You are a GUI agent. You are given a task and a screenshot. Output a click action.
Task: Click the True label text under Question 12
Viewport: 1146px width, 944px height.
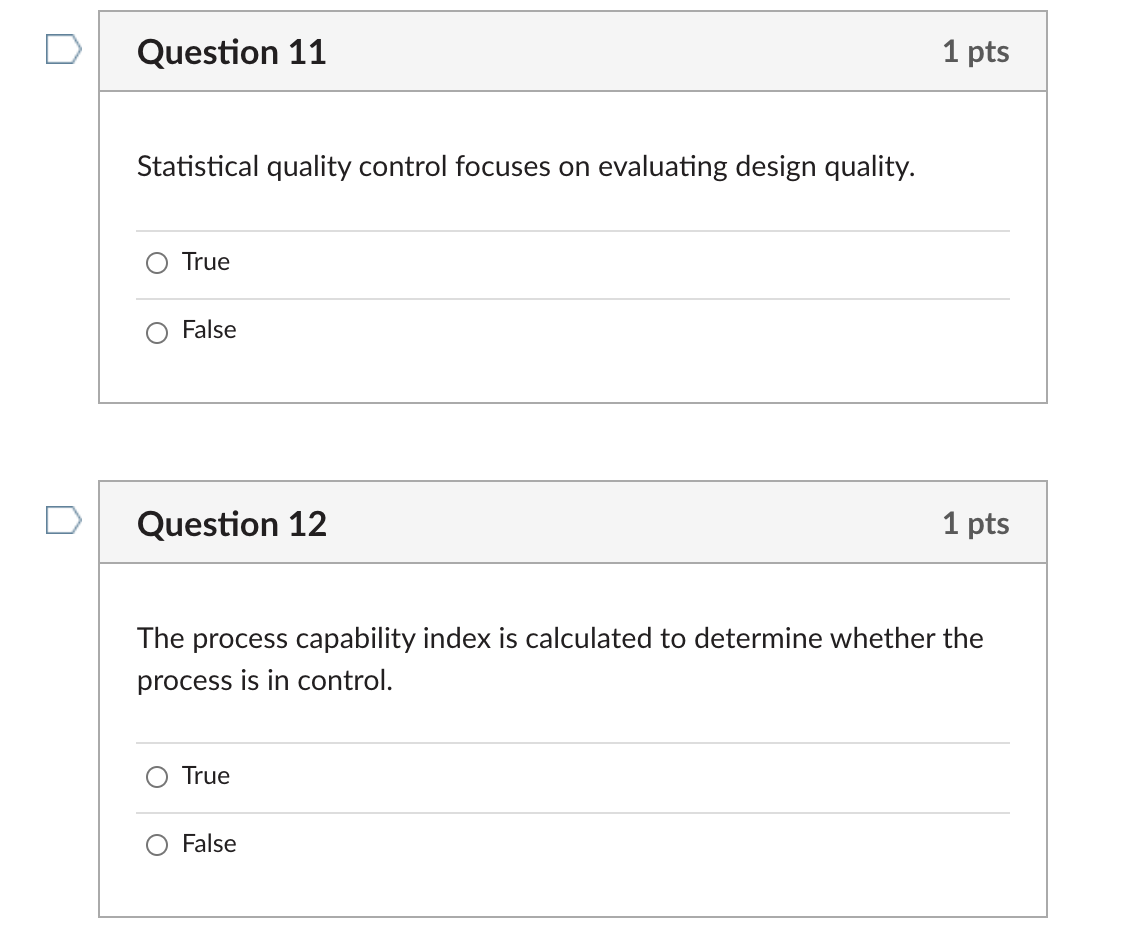point(204,775)
